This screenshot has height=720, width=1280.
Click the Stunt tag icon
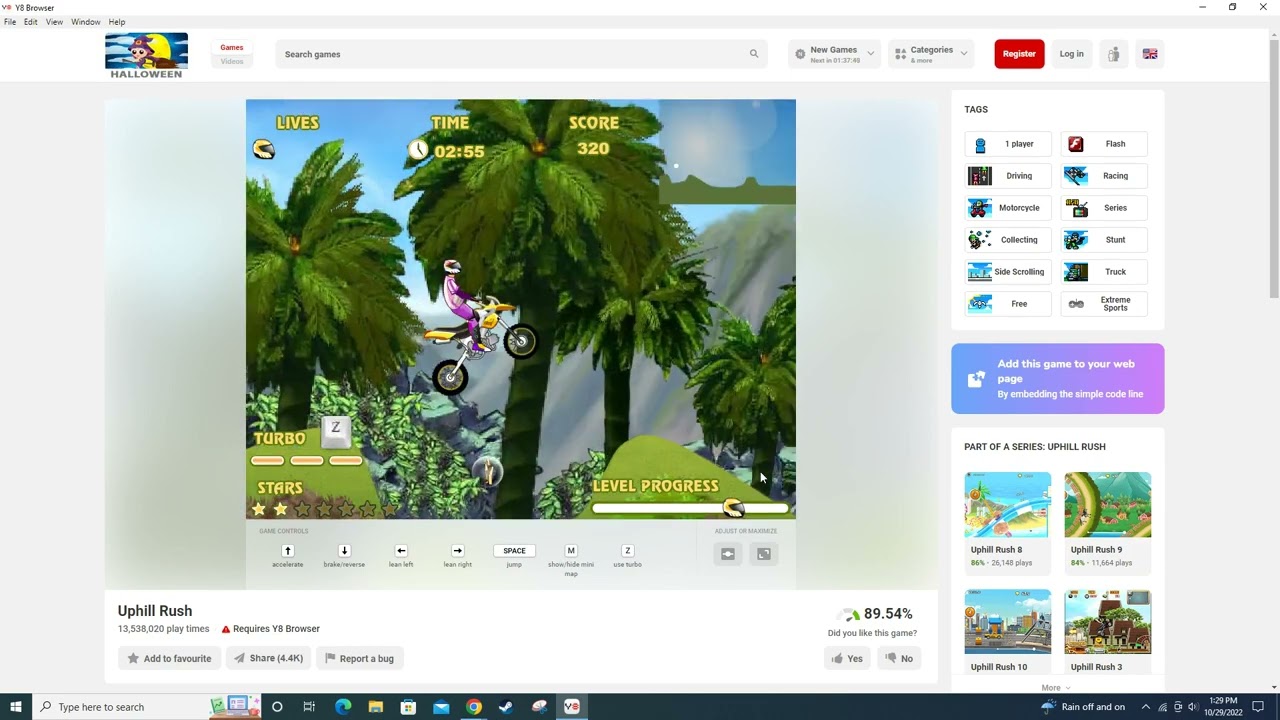(x=1076, y=240)
